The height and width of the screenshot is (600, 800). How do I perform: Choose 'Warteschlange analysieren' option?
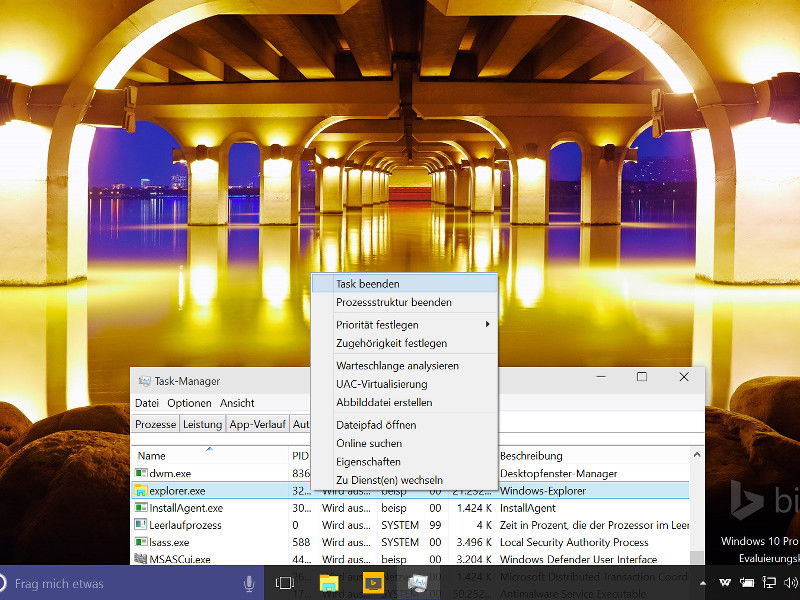404,365
